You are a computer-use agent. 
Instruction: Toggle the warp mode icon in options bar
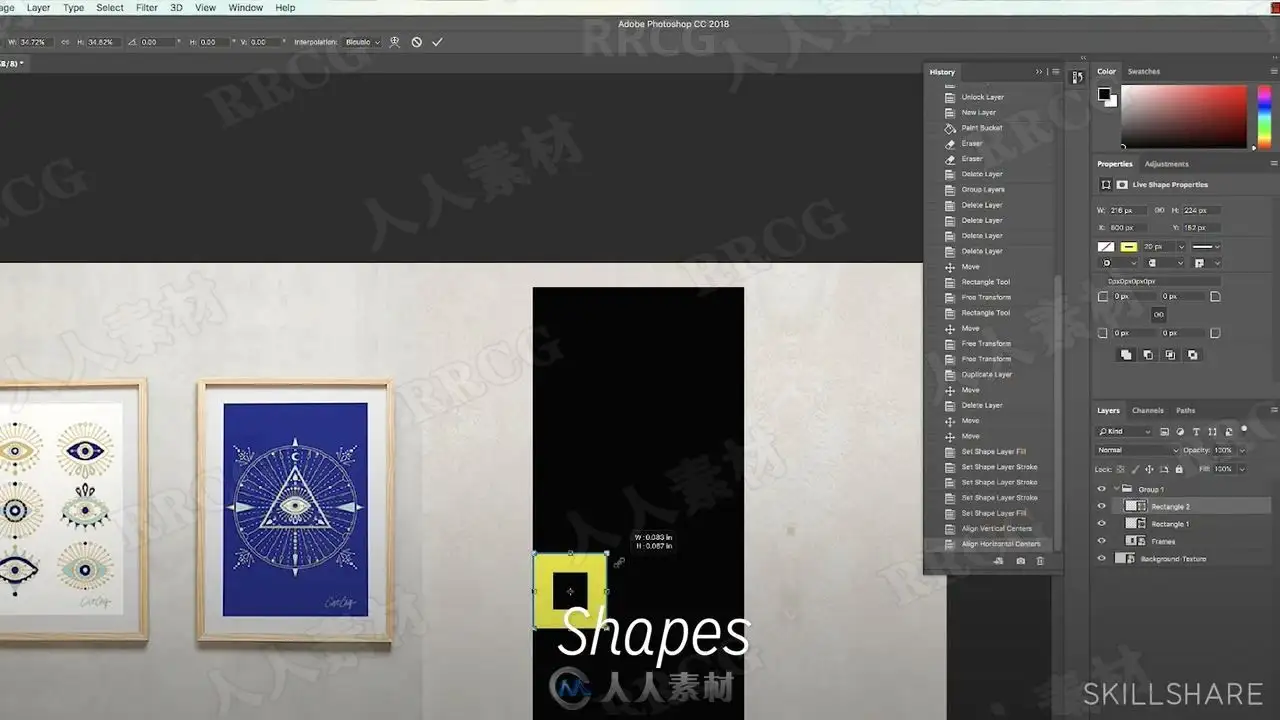tap(395, 42)
